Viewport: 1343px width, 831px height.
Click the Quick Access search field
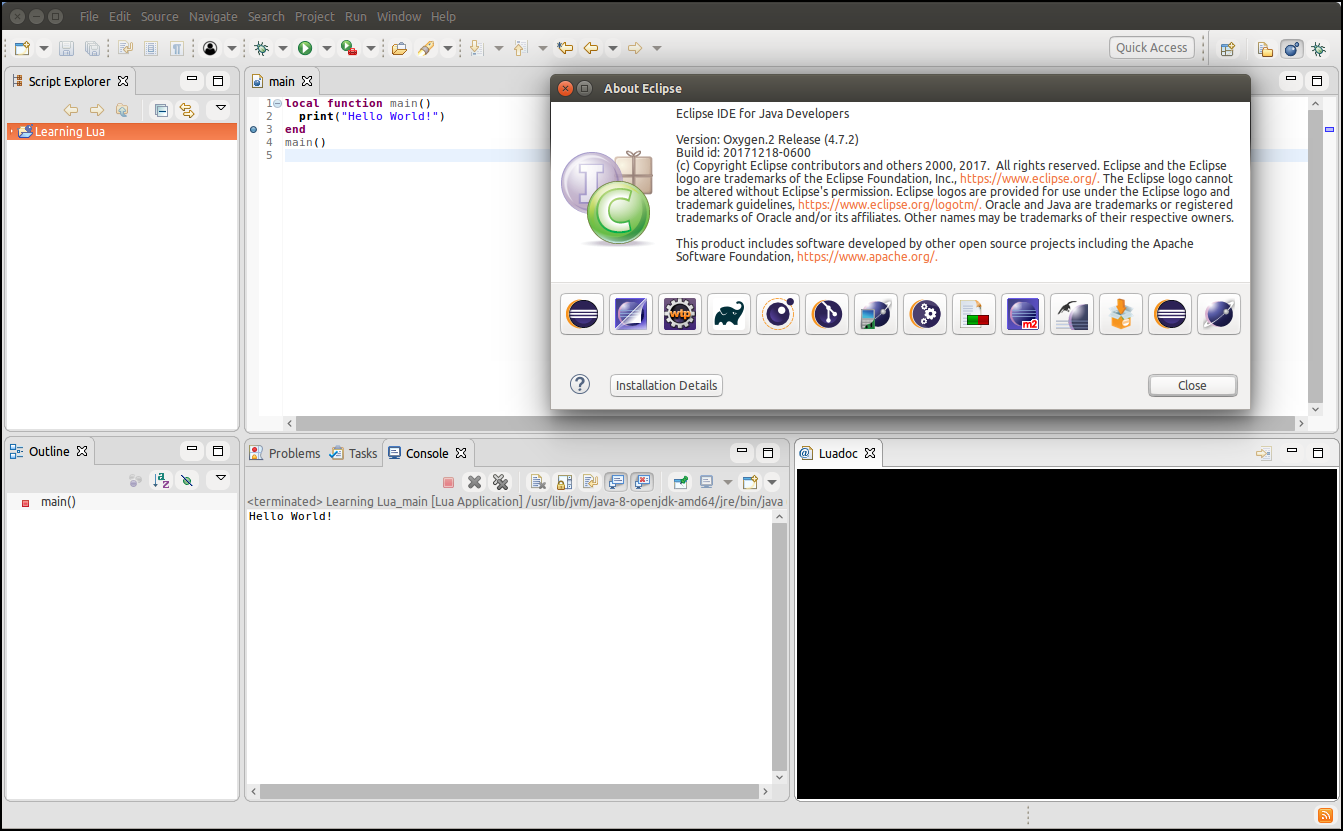(1152, 47)
